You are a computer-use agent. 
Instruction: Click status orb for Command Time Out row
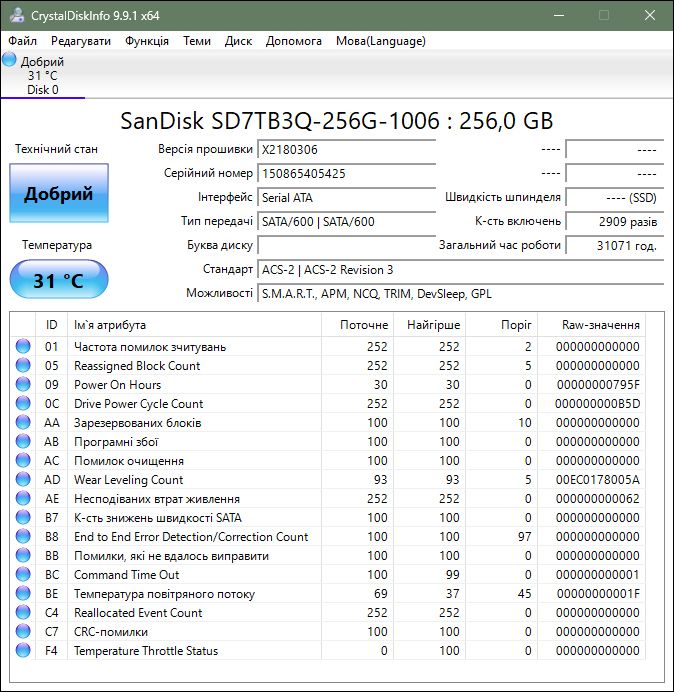point(23,574)
